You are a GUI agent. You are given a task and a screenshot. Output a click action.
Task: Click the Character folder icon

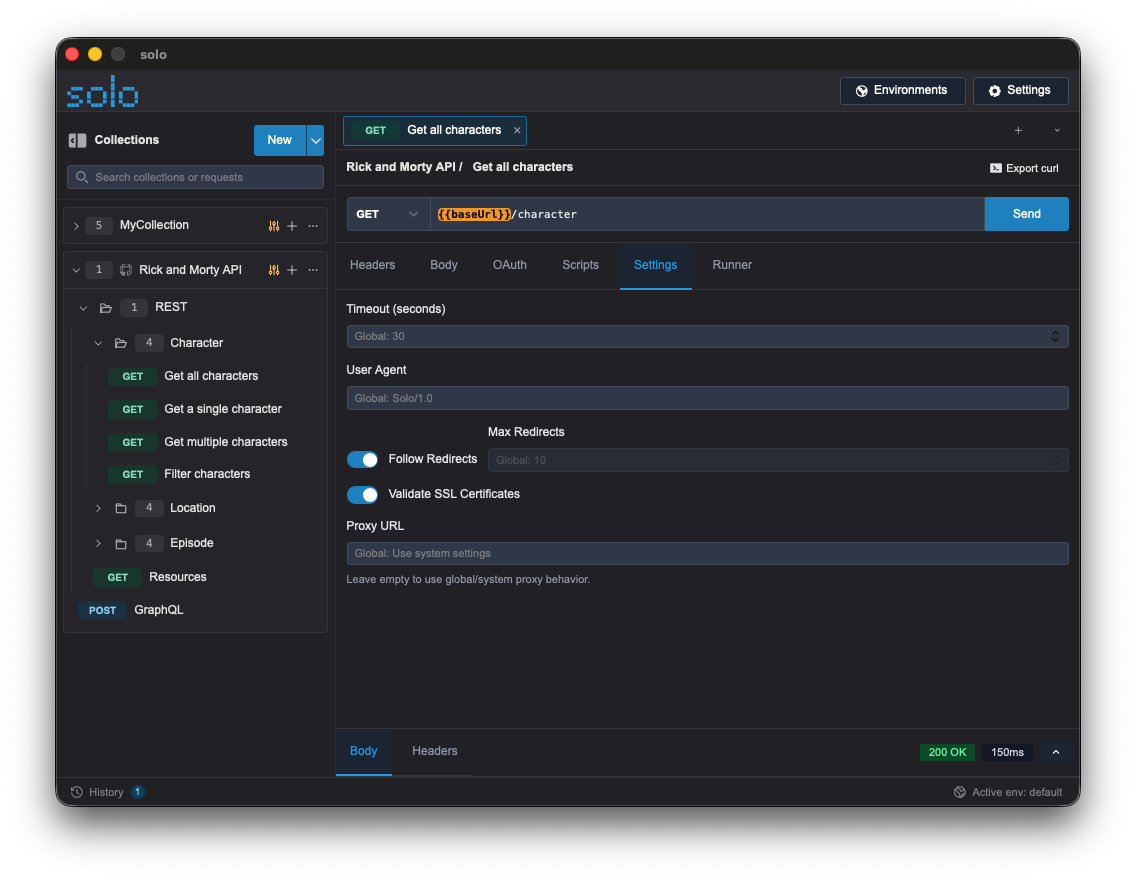click(121, 343)
